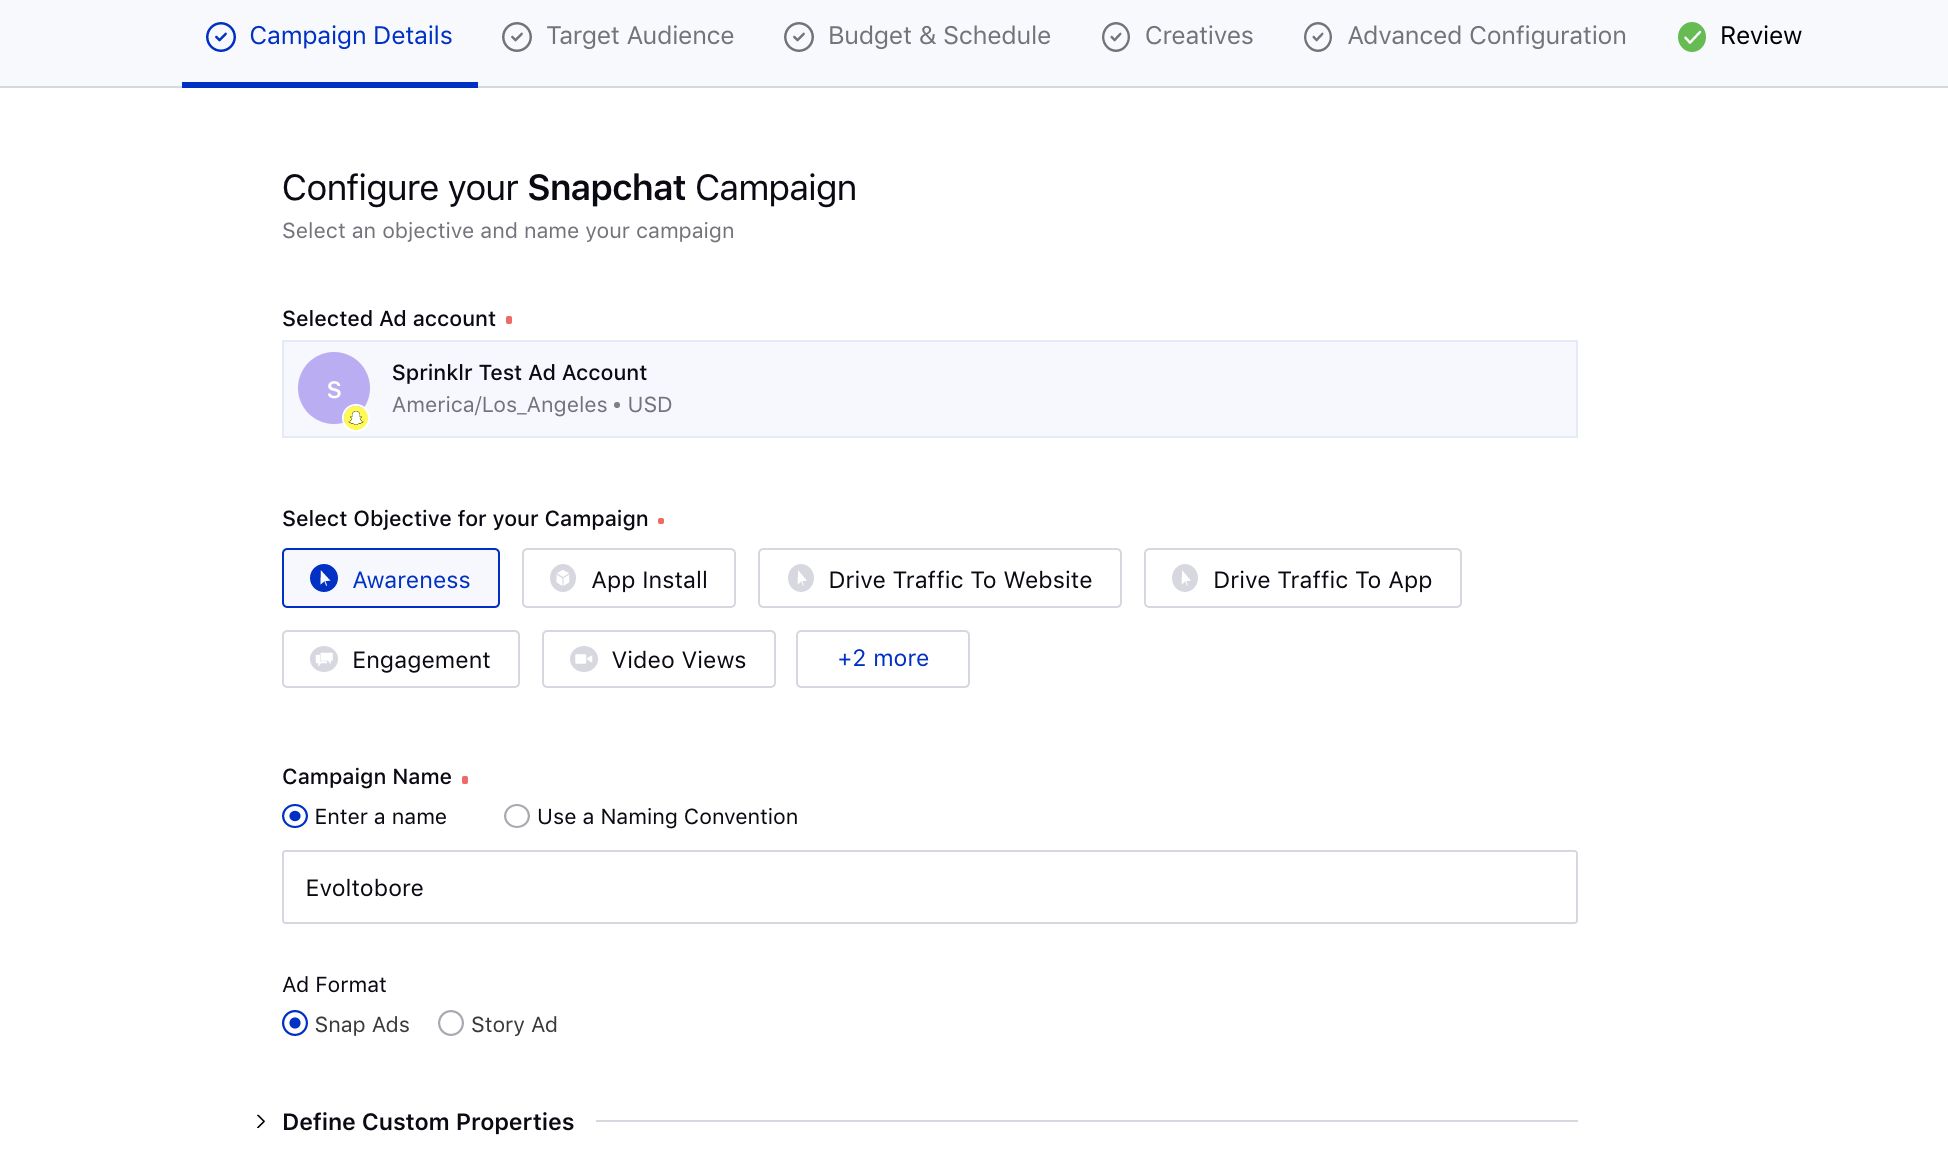
Task: Show two more objectives via +2 more
Action: point(882,658)
